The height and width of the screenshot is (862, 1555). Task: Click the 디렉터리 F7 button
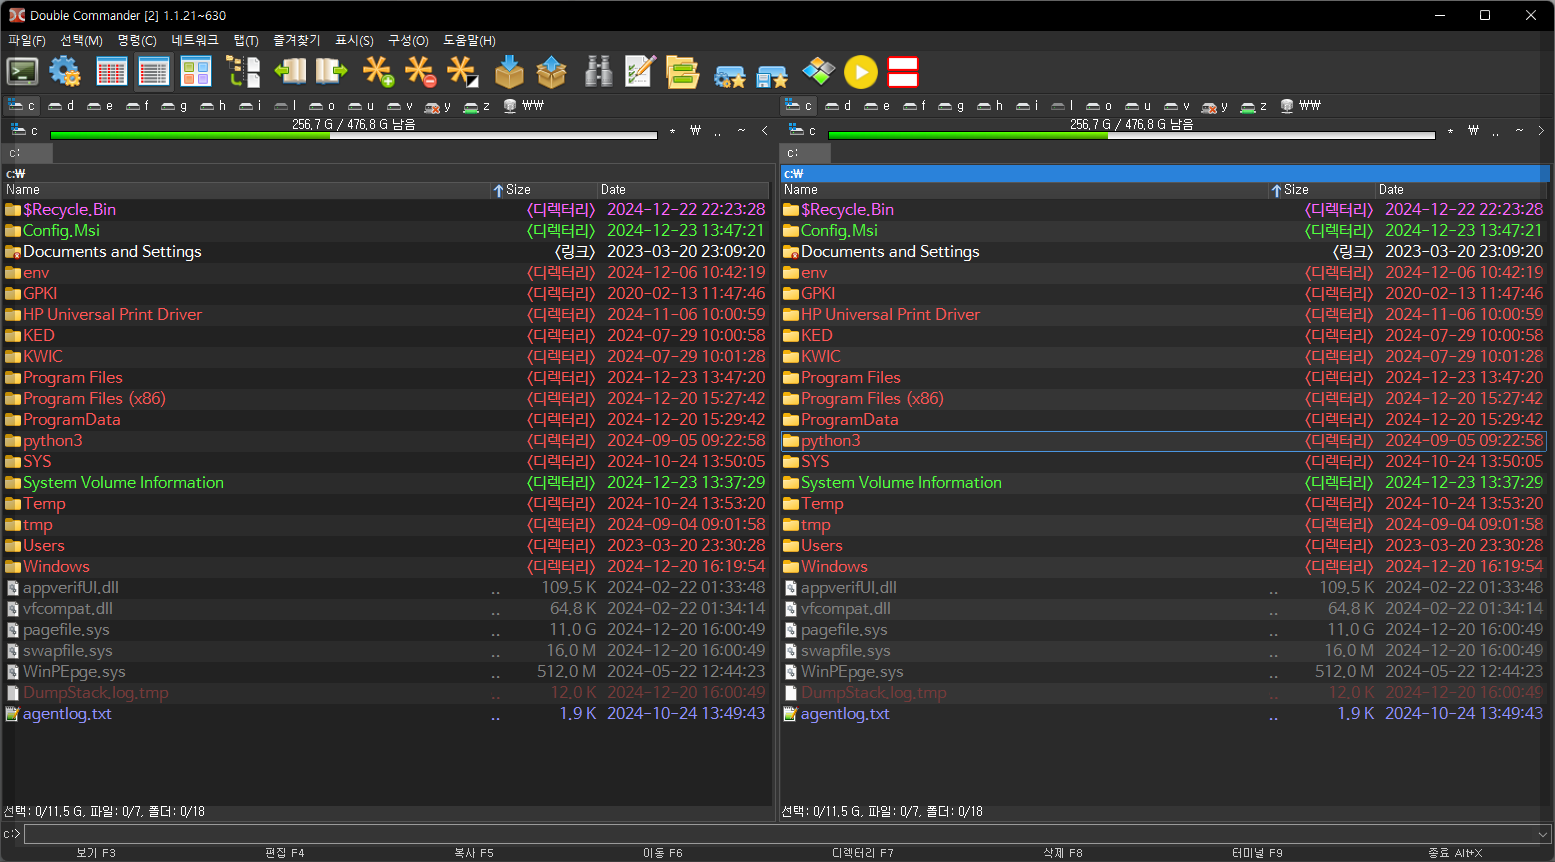pos(863,853)
